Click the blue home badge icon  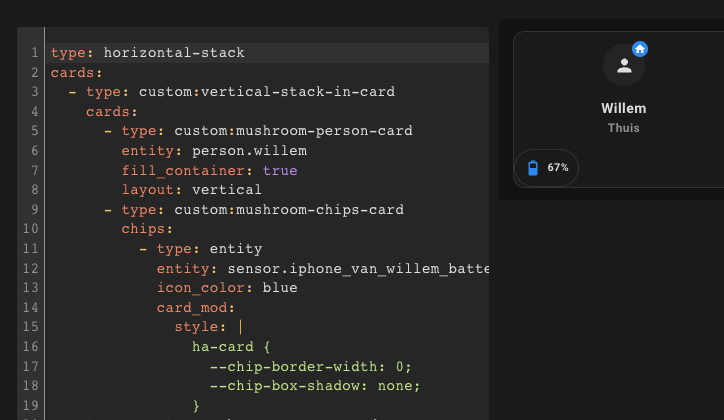(640, 49)
